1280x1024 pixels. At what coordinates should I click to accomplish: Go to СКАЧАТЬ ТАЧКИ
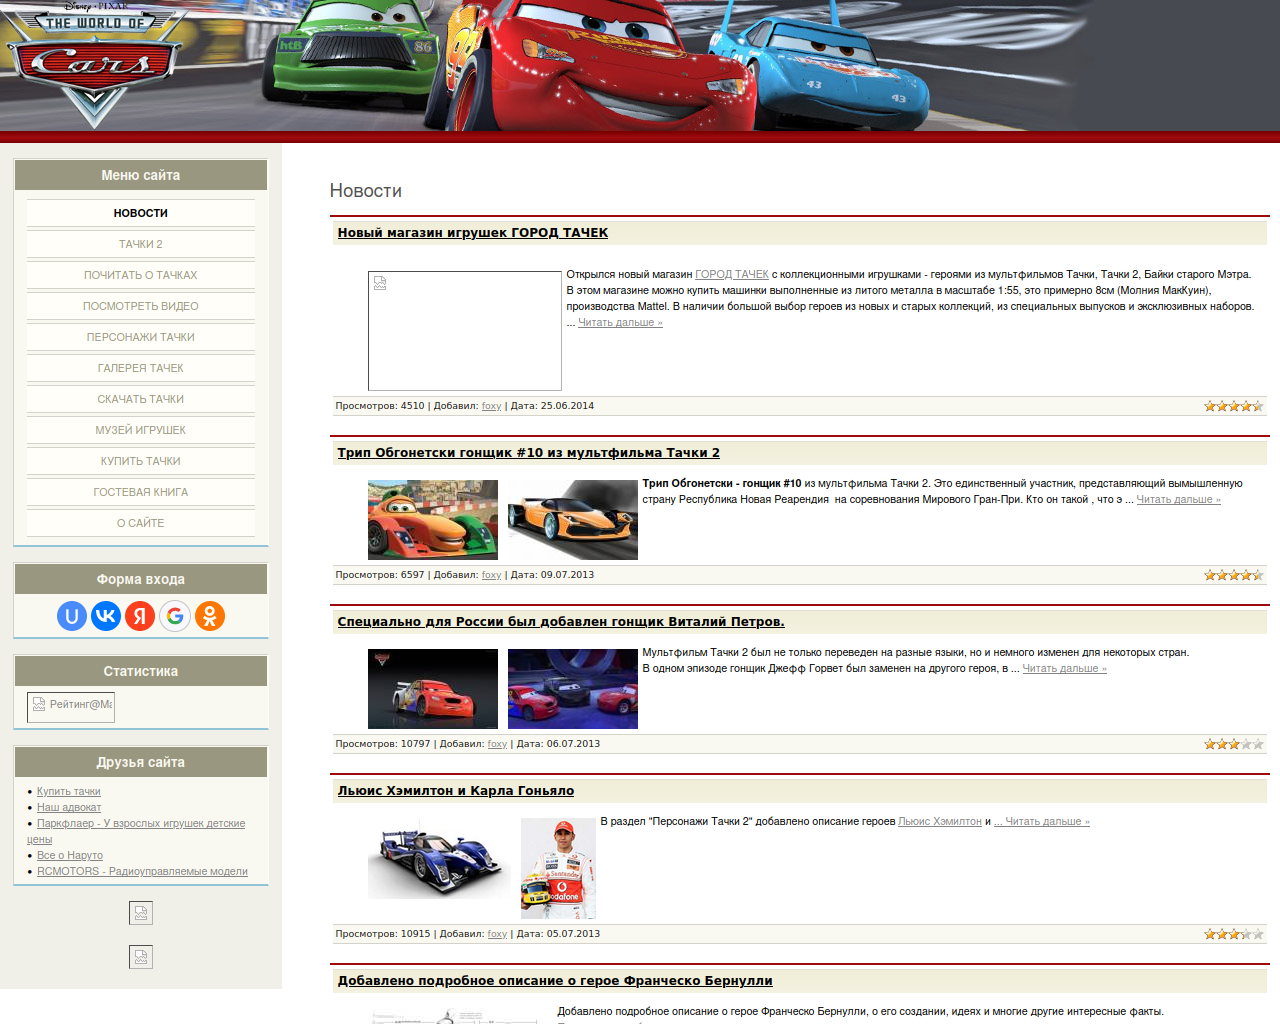click(141, 399)
